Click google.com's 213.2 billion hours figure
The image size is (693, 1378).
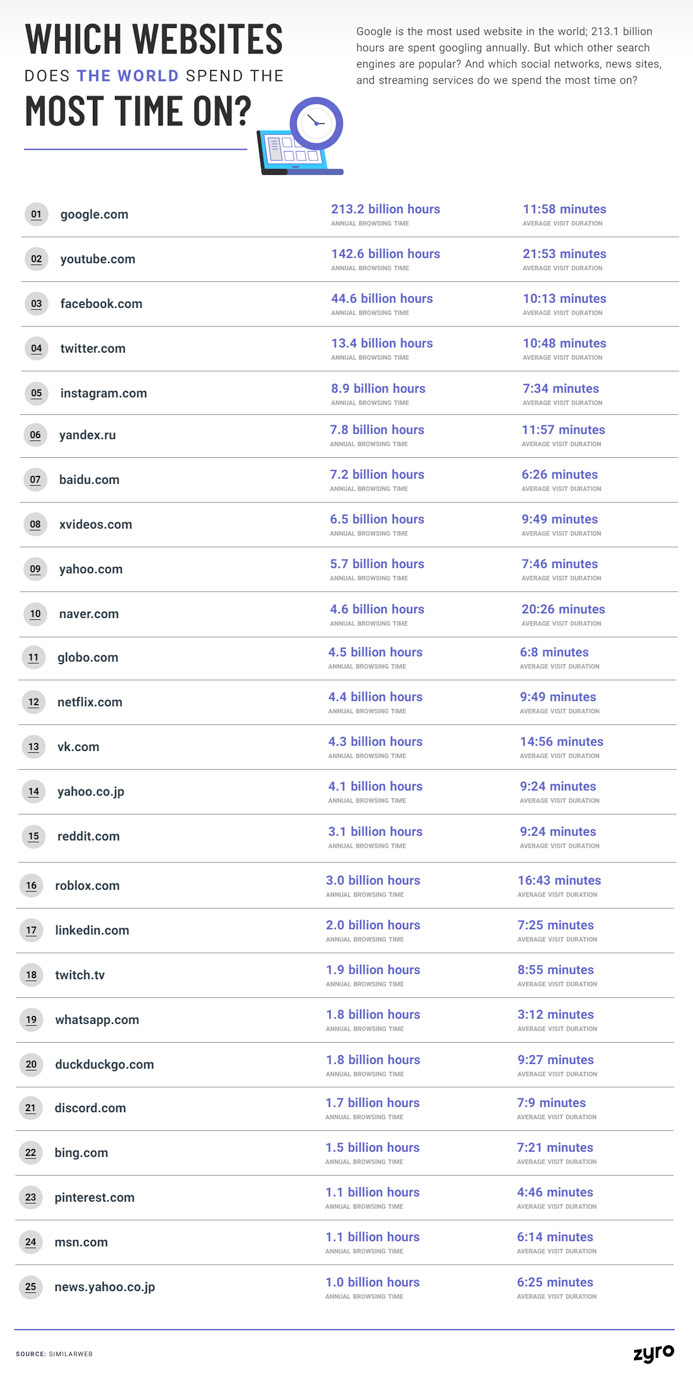point(385,209)
